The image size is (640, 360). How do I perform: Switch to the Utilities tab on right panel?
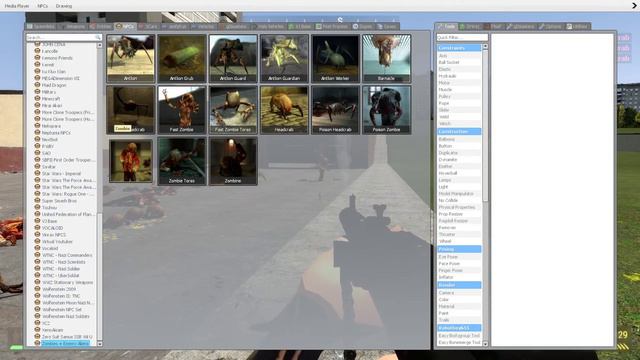(x=577, y=27)
